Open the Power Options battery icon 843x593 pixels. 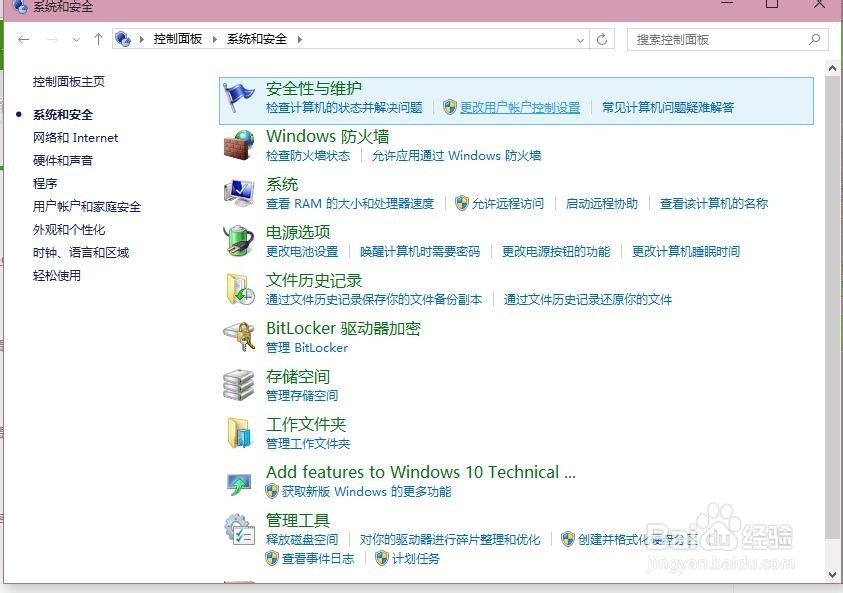(239, 241)
